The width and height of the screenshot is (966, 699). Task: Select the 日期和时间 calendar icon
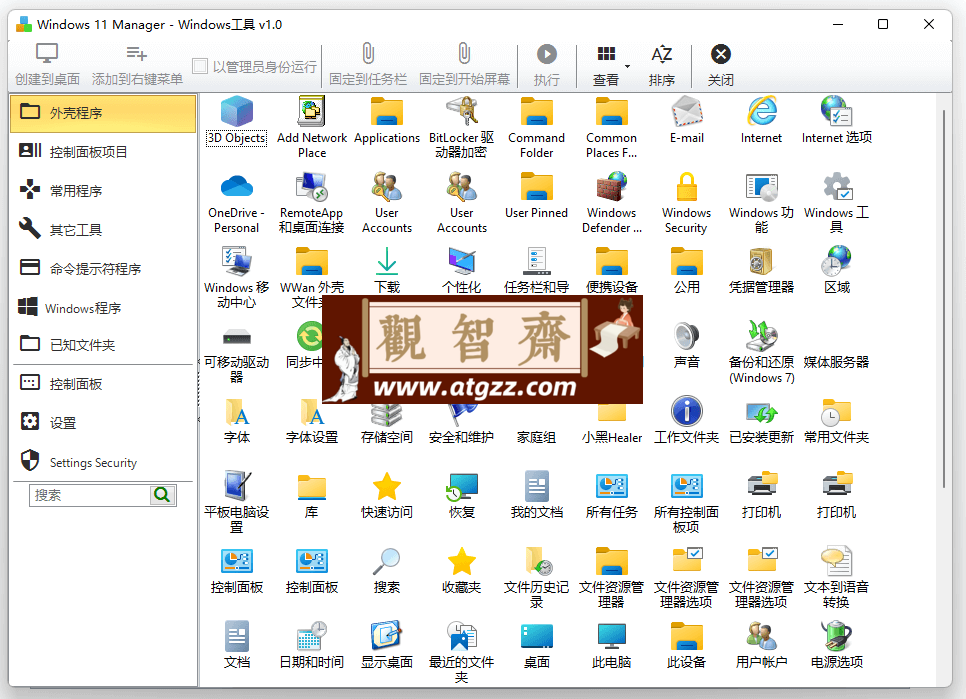point(312,636)
